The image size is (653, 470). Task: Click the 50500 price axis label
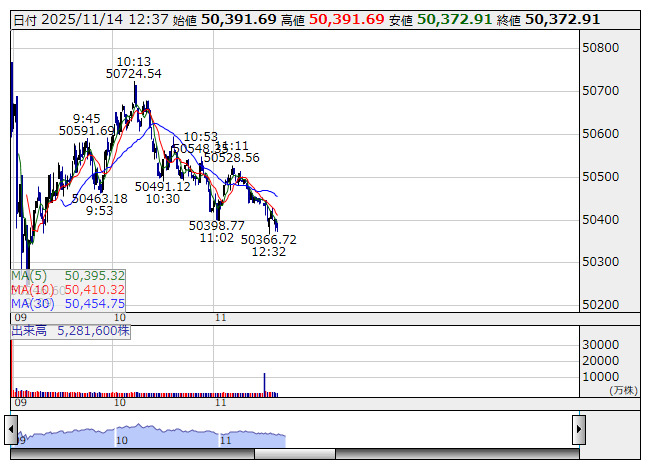pos(601,177)
